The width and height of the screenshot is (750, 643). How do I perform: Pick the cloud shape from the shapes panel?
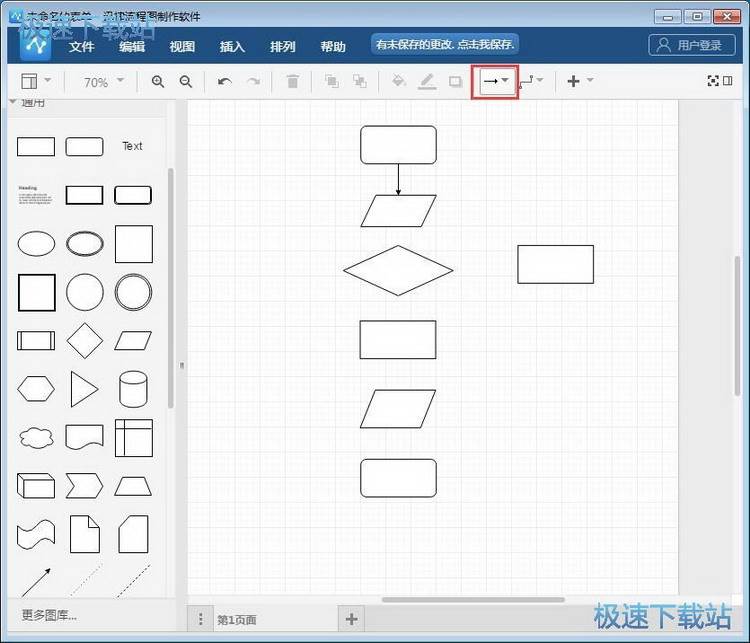click(36, 438)
